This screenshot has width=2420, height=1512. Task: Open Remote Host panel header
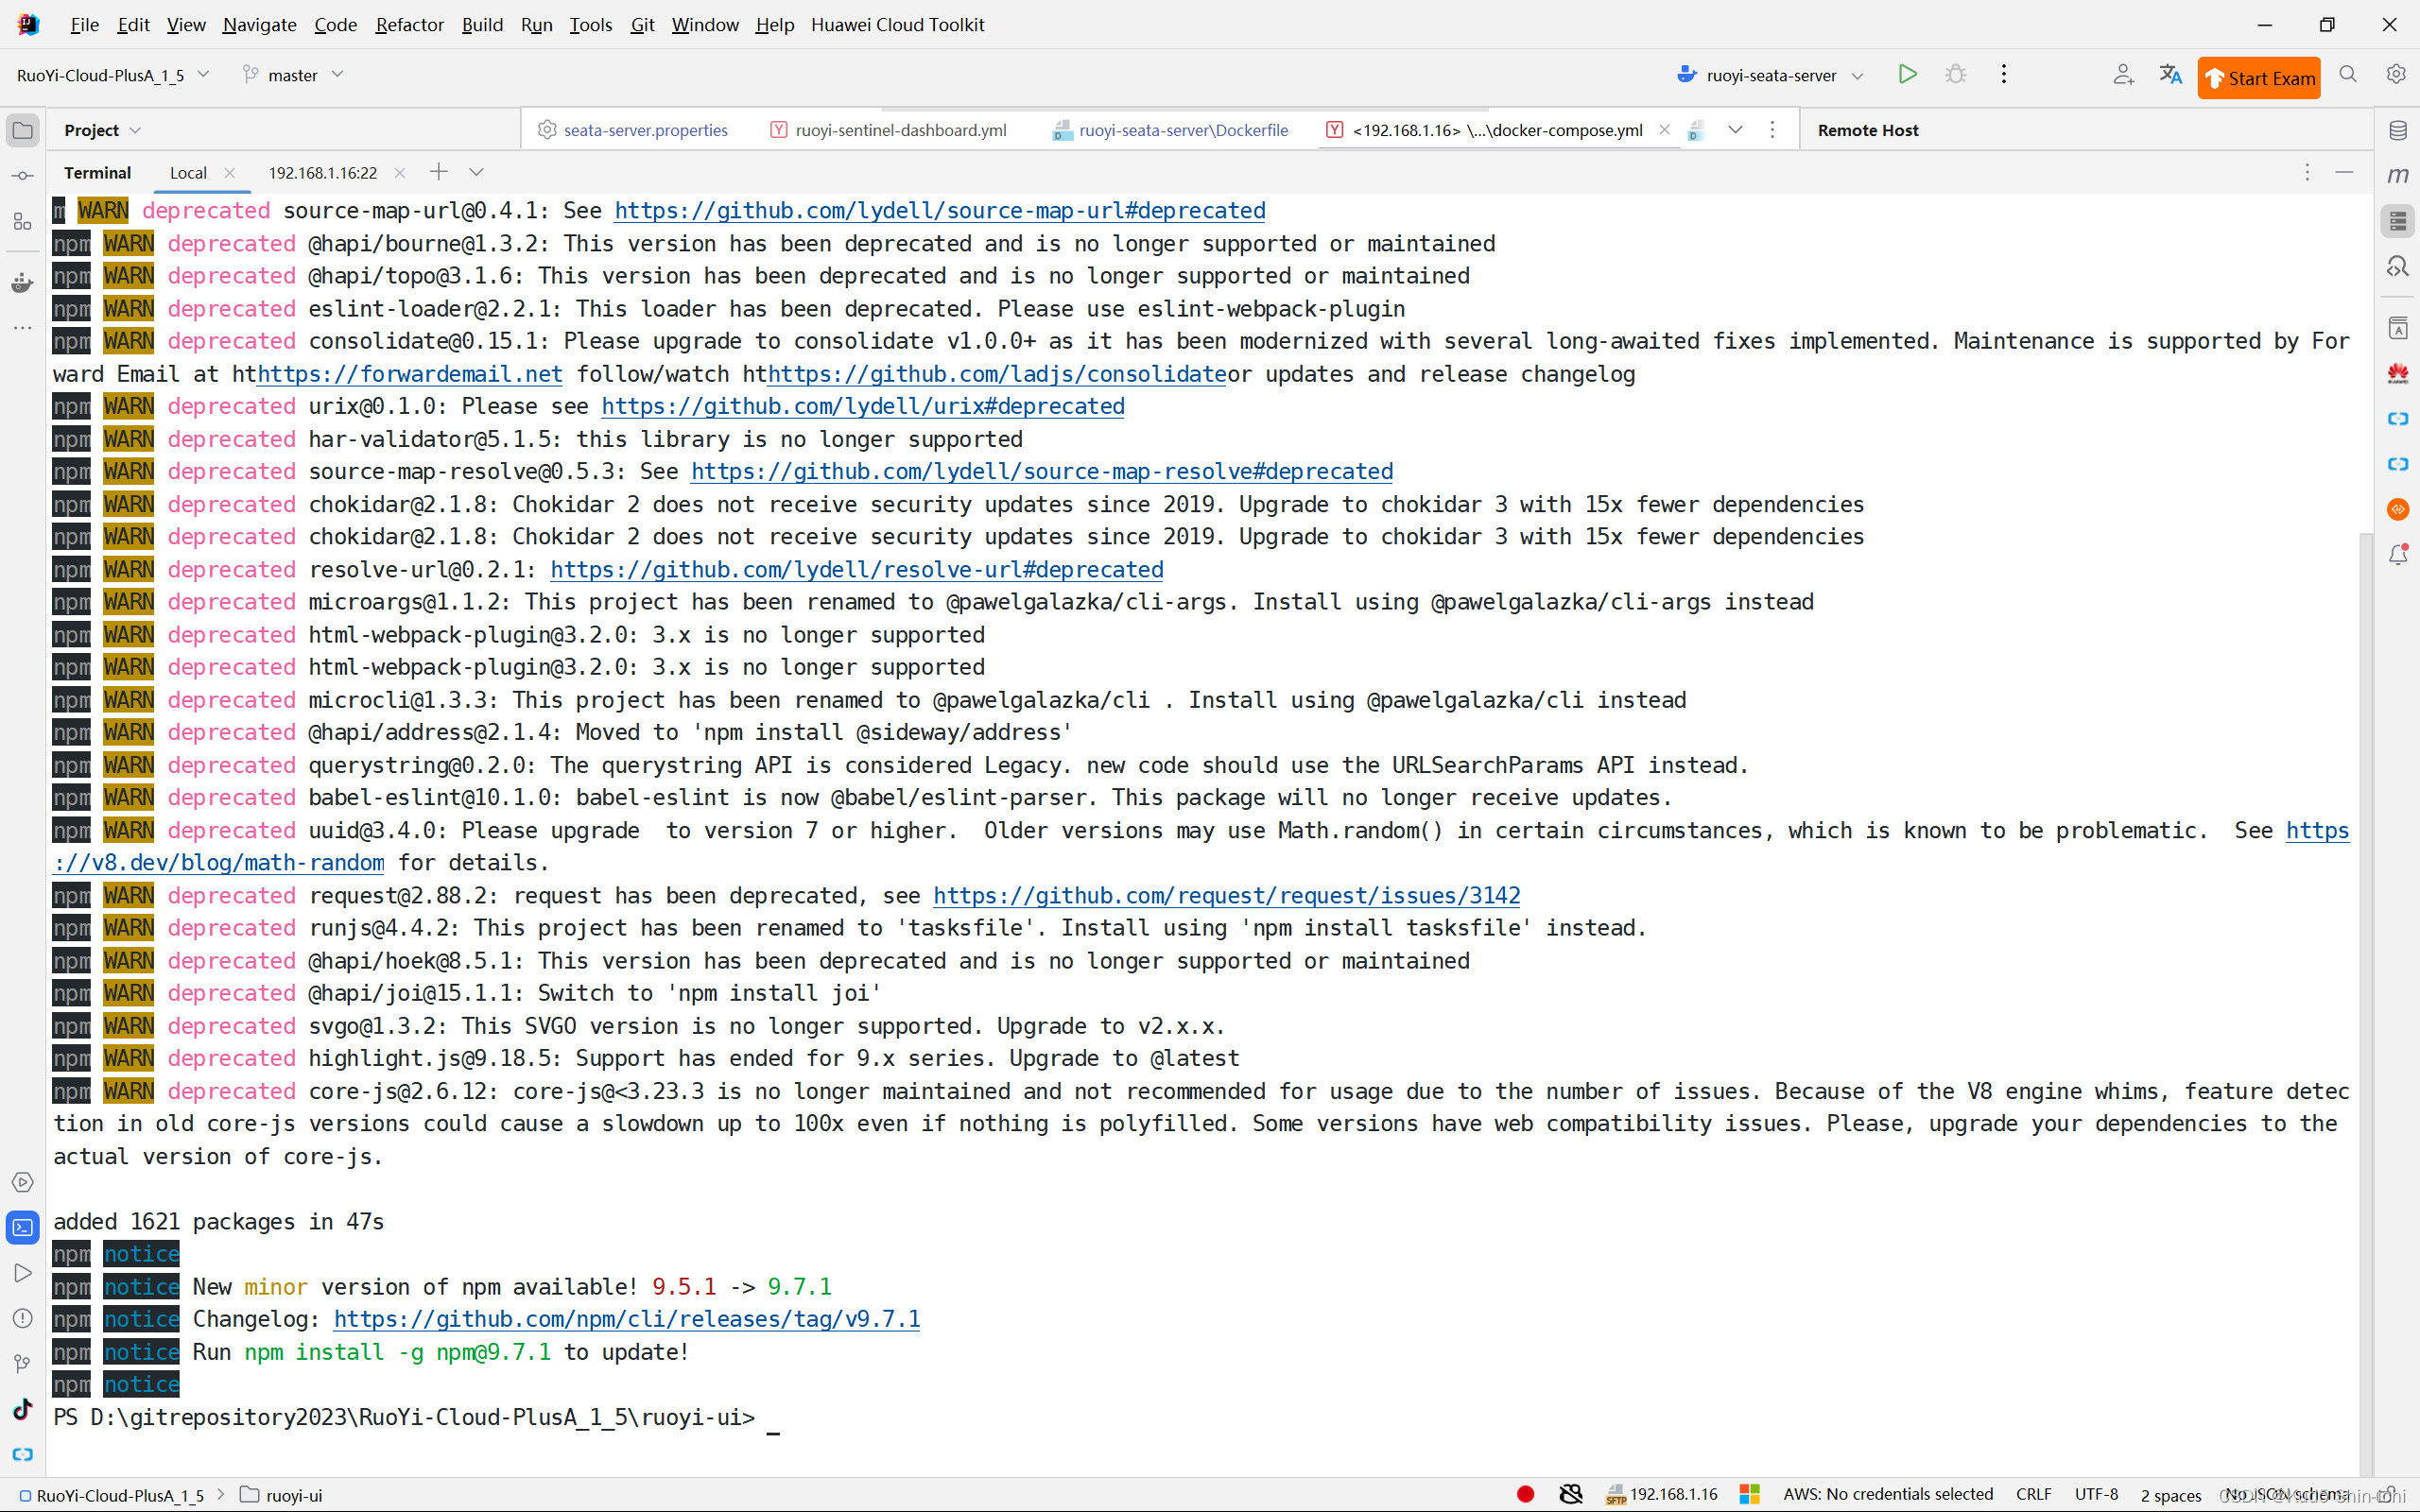[x=1867, y=130]
